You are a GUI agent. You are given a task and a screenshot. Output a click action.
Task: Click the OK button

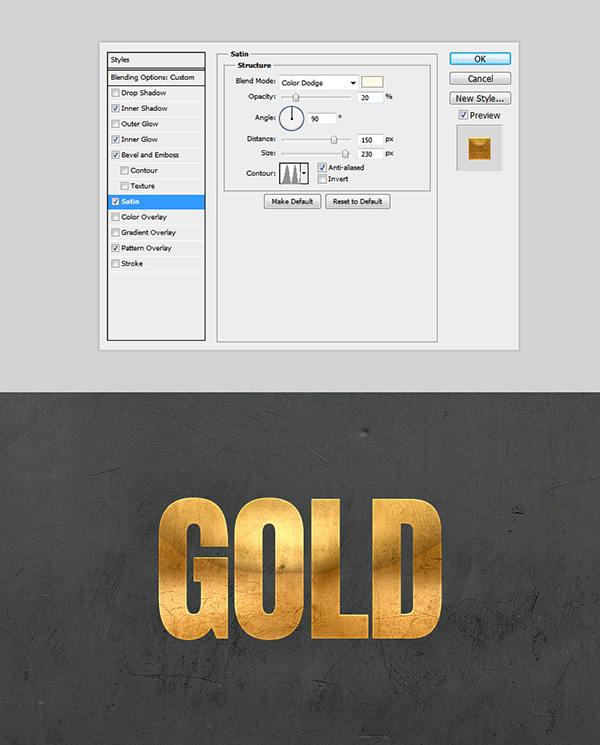tap(480, 59)
